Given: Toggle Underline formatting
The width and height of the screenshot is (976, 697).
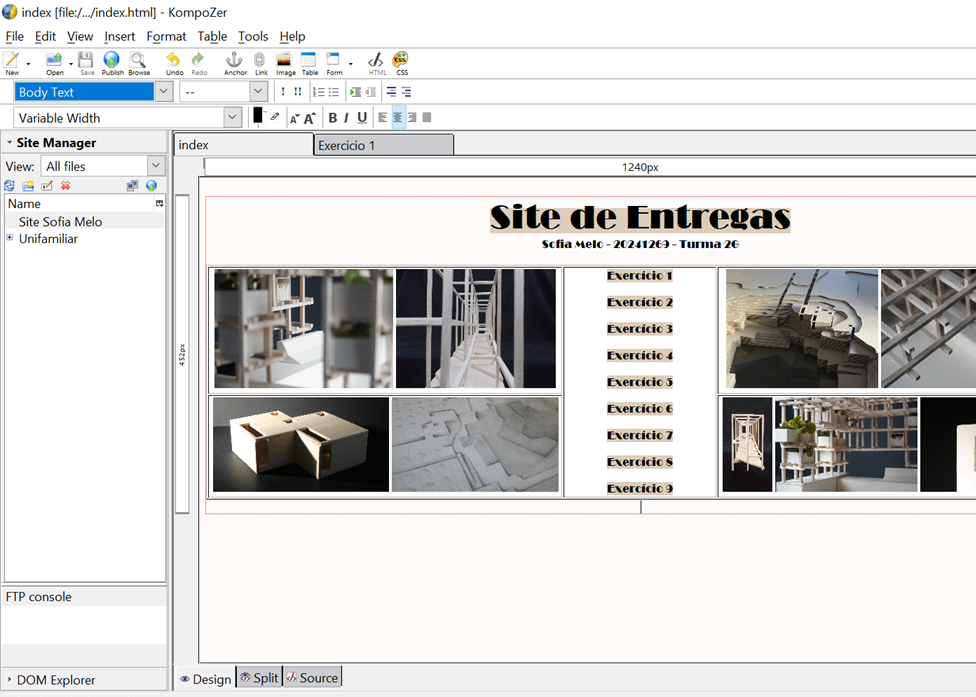Looking at the screenshot, I should 362,118.
